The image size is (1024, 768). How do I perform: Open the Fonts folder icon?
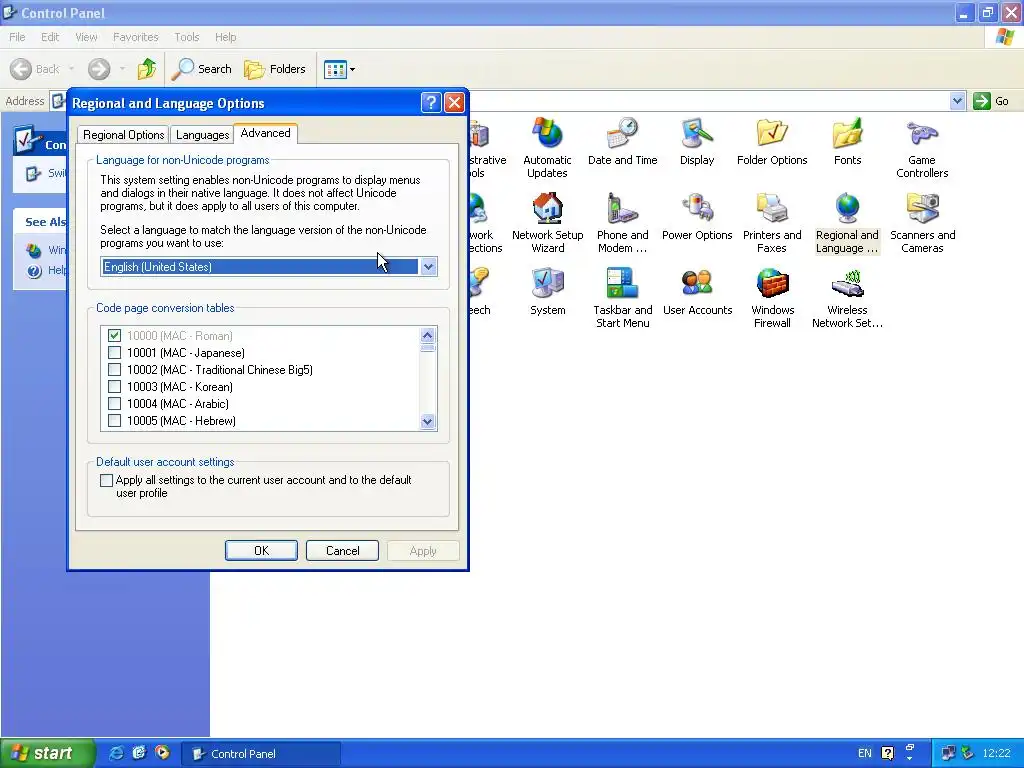point(847,141)
